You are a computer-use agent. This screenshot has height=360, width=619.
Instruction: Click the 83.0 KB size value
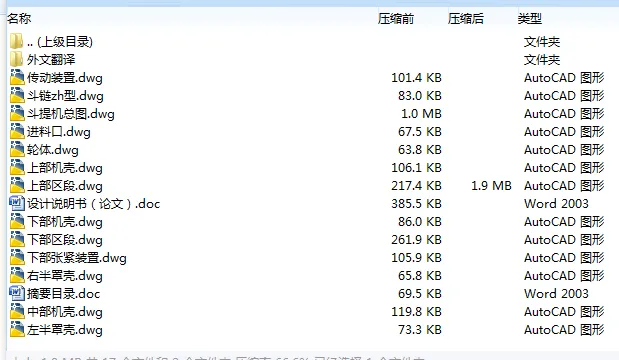pyautogui.click(x=420, y=96)
